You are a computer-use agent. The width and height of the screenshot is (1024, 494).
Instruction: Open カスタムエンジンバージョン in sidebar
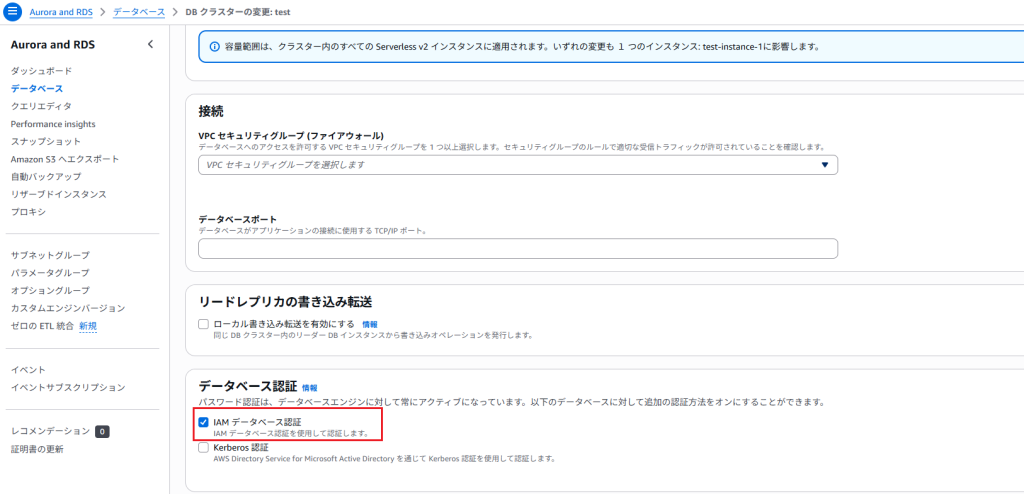click(68, 308)
